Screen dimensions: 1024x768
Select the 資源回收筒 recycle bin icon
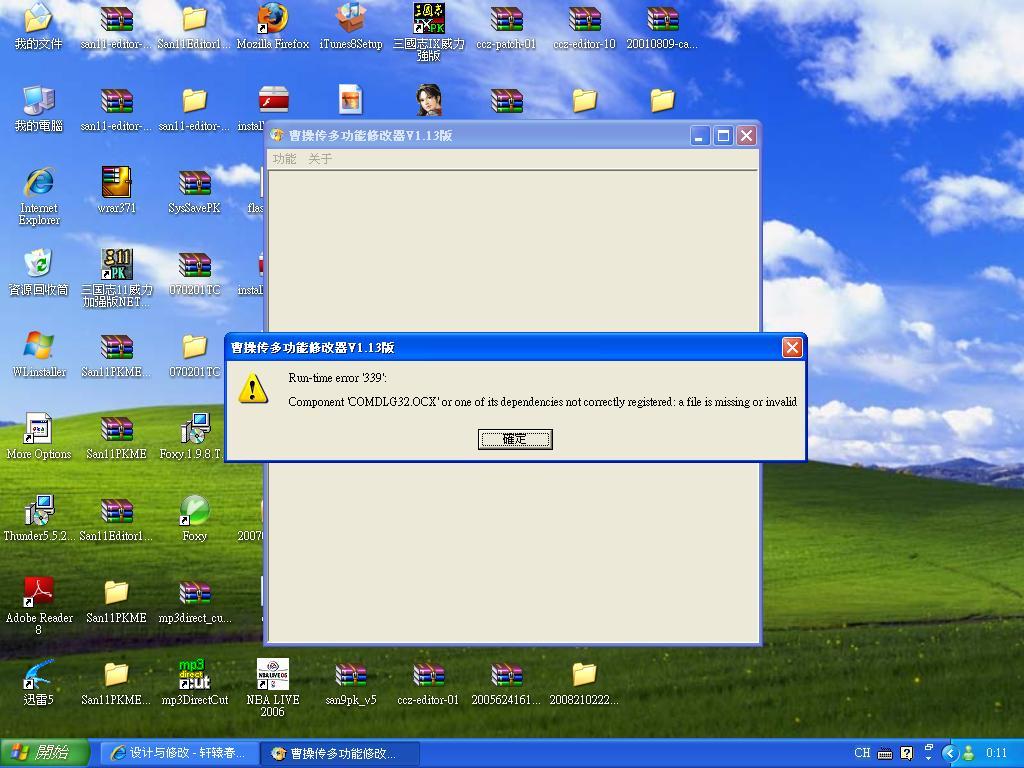(39, 266)
